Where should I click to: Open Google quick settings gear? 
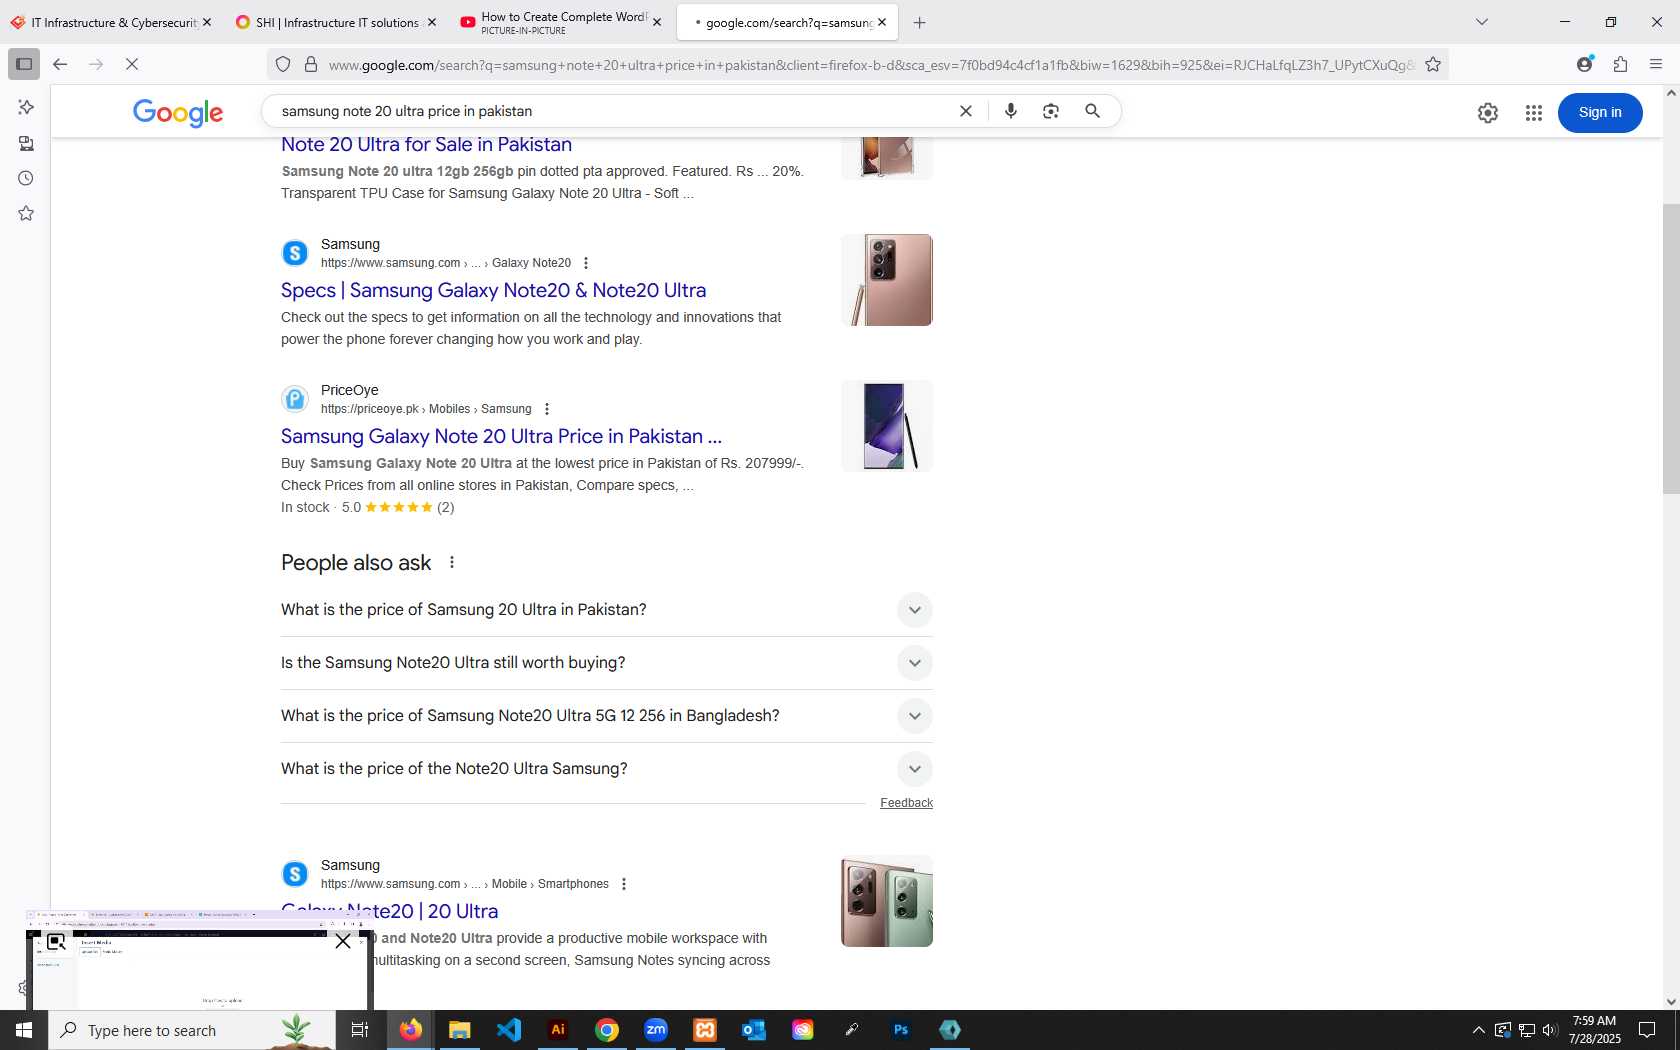coord(1488,113)
